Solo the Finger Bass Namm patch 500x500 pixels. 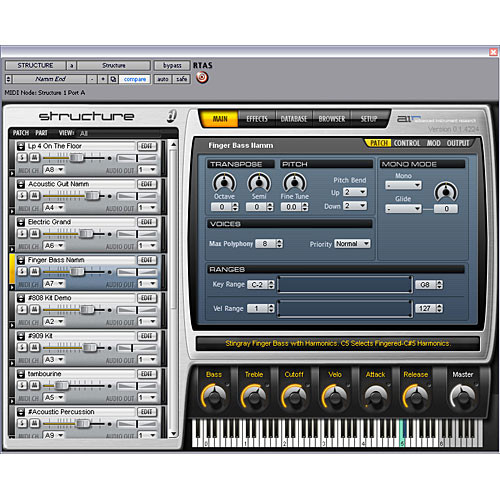point(22,272)
